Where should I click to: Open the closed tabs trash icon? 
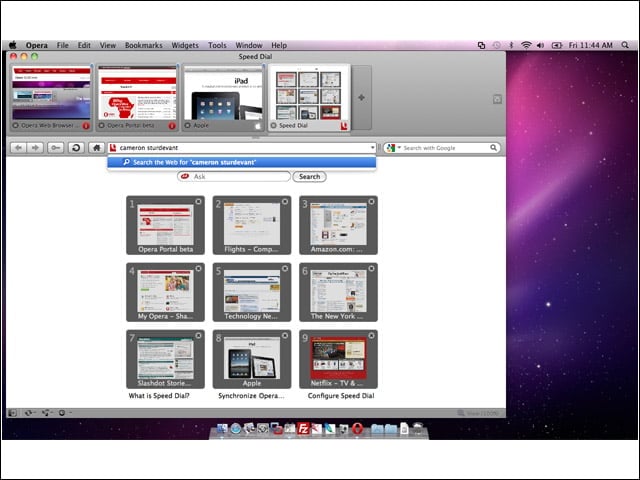pos(497,99)
